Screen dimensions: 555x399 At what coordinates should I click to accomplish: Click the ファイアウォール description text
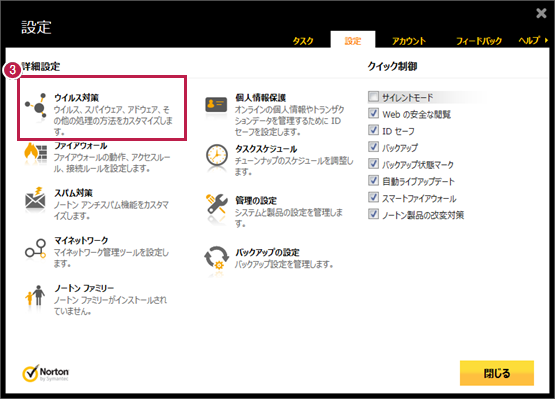pos(112,163)
